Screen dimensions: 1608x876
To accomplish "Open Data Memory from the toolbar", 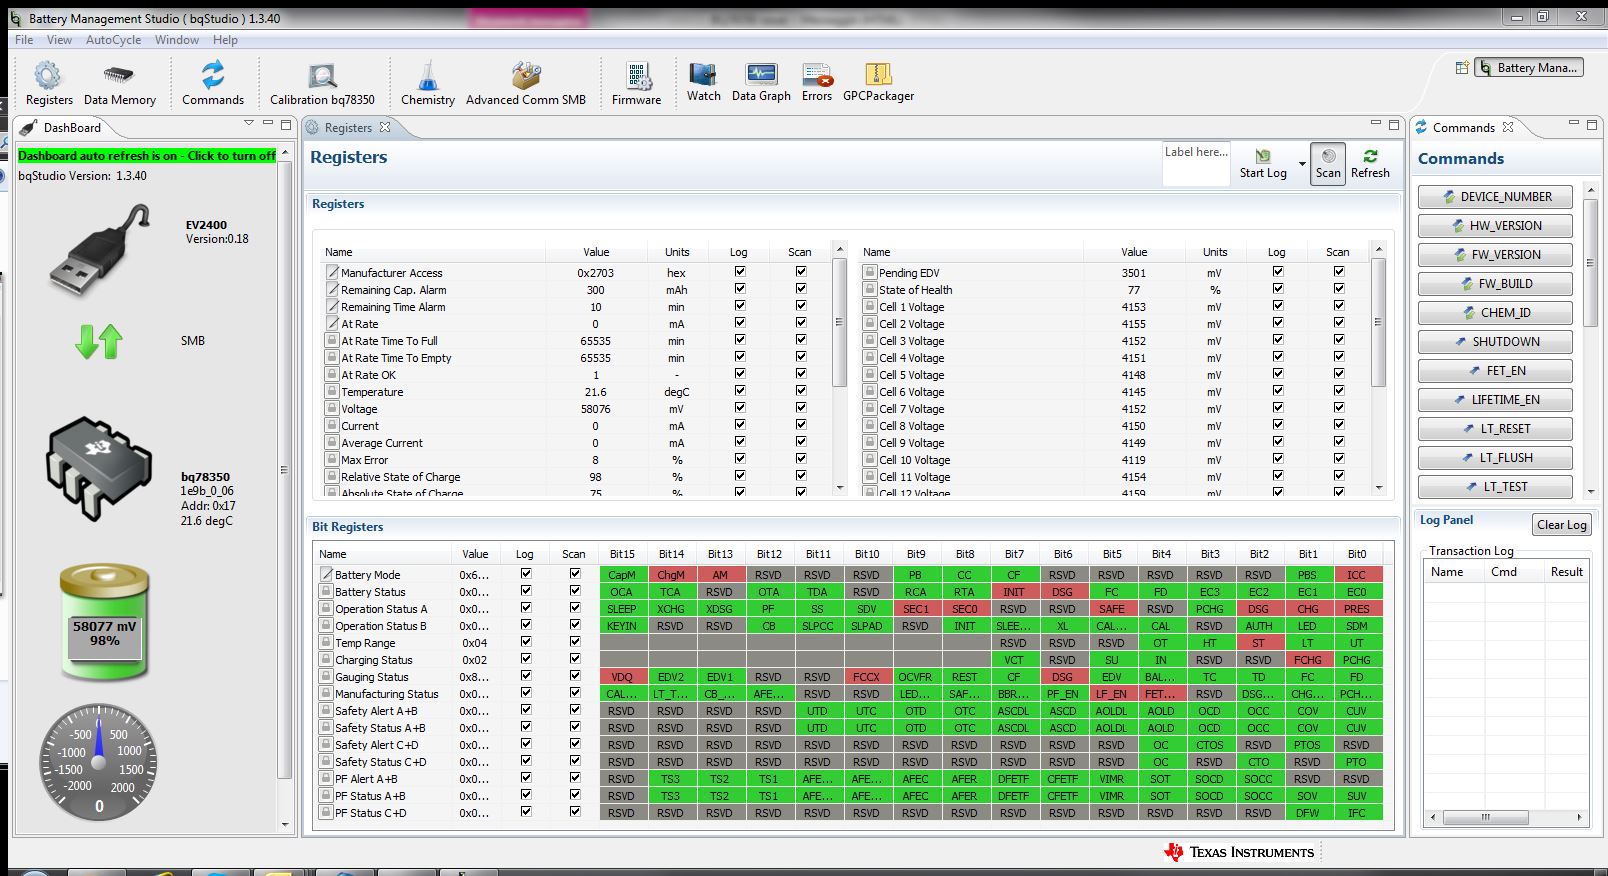I will click(119, 83).
